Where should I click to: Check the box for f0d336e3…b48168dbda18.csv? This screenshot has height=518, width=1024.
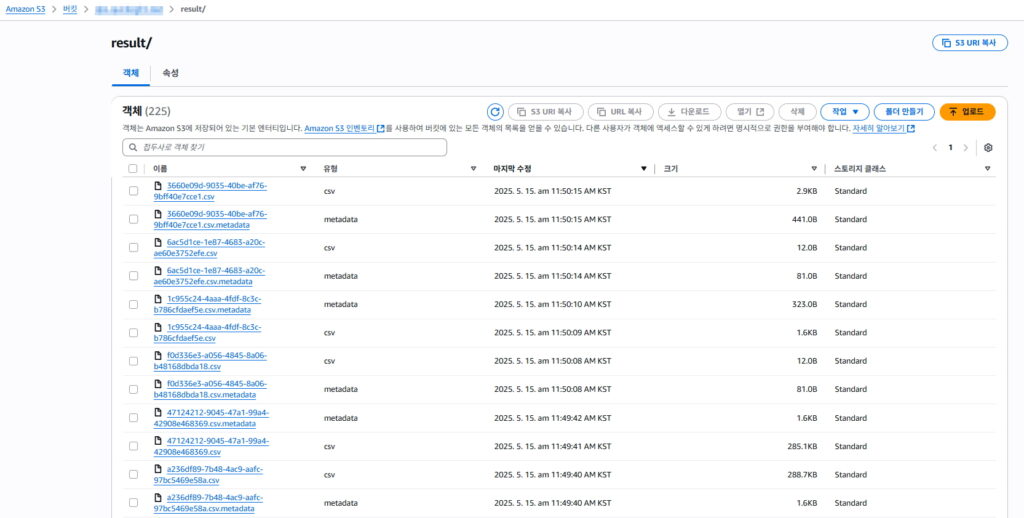pos(133,361)
